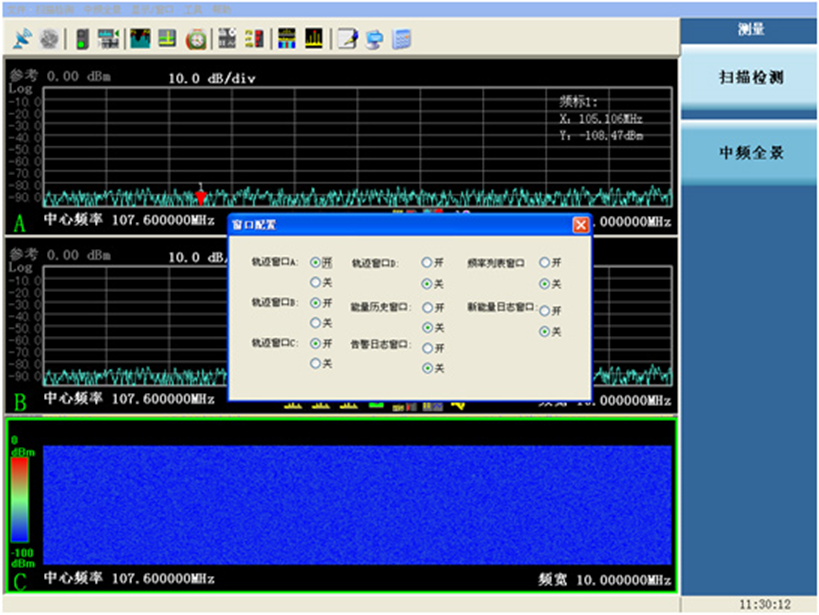The height and width of the screenshot is (615, 819).
Task: Click the satellite dish antenna icon
Action: (x=22, y=39)
